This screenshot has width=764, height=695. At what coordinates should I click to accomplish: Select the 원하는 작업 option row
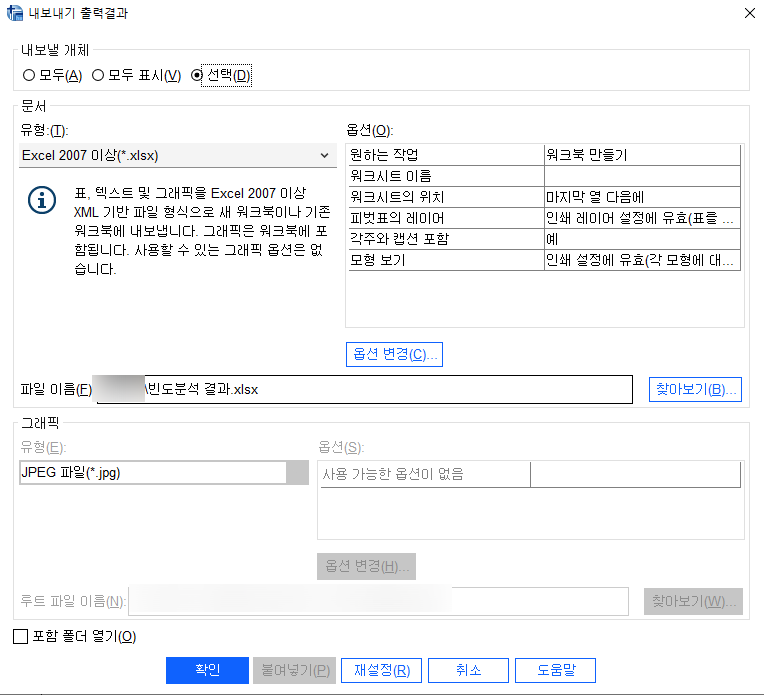[545, 155]
